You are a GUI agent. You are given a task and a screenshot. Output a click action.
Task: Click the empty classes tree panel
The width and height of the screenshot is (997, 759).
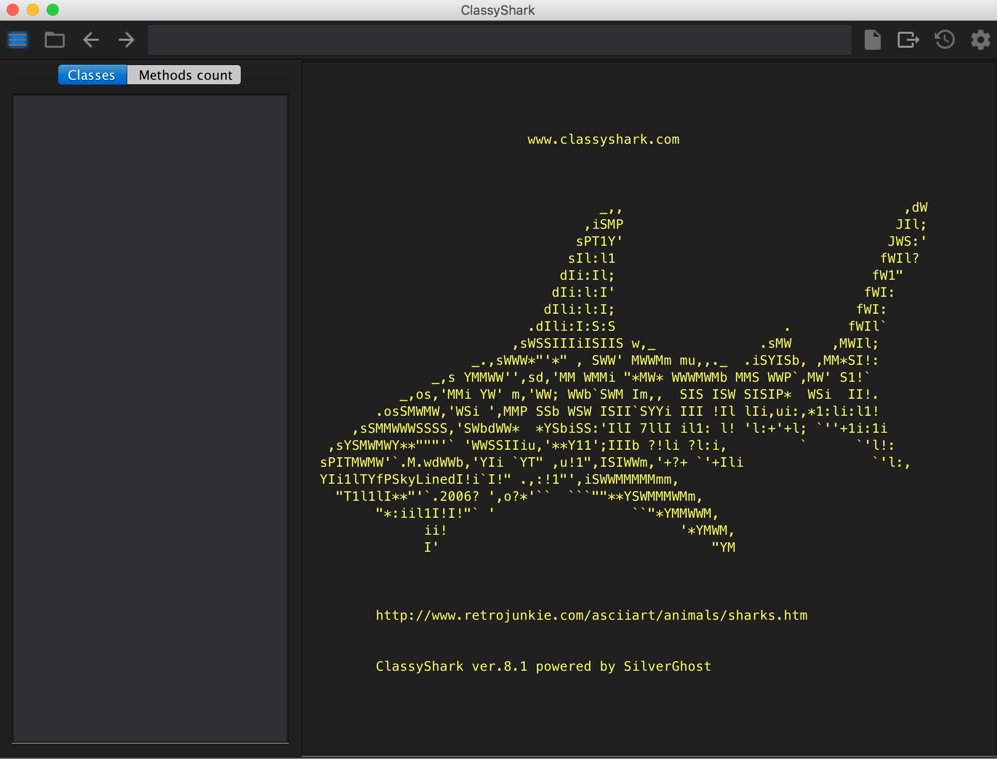coord(150,418)
